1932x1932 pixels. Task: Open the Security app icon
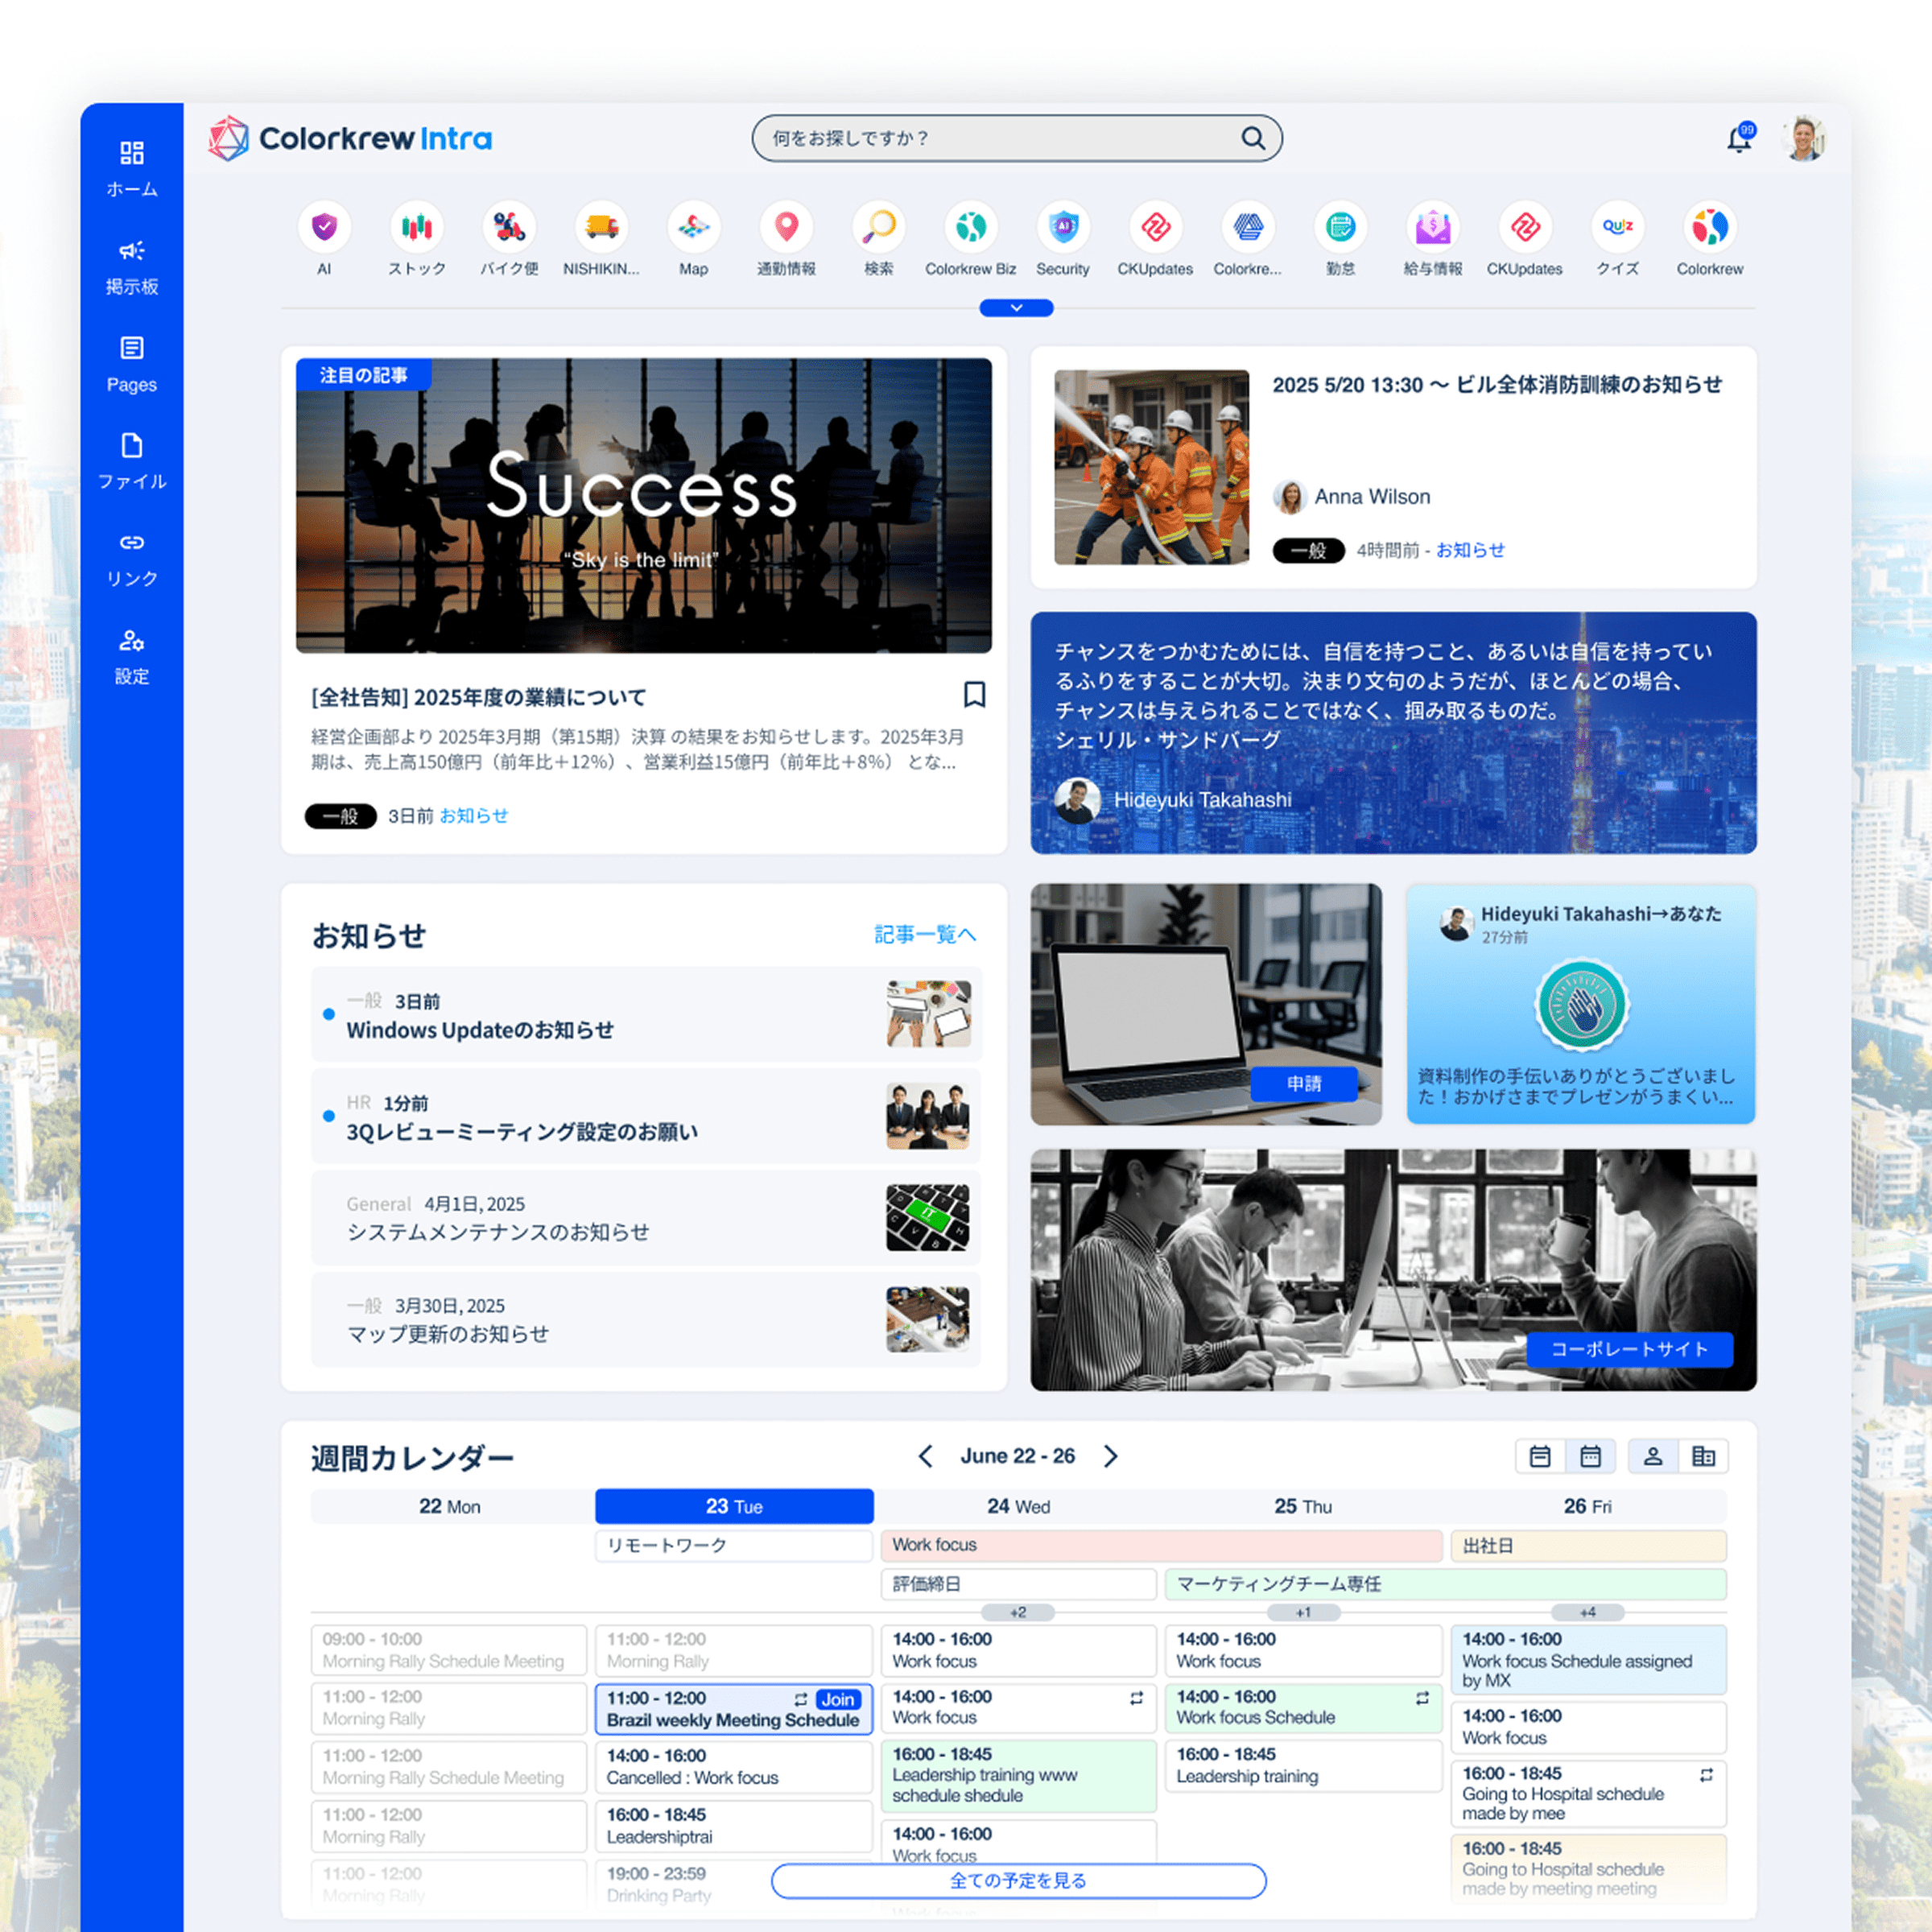[1063, 228]
